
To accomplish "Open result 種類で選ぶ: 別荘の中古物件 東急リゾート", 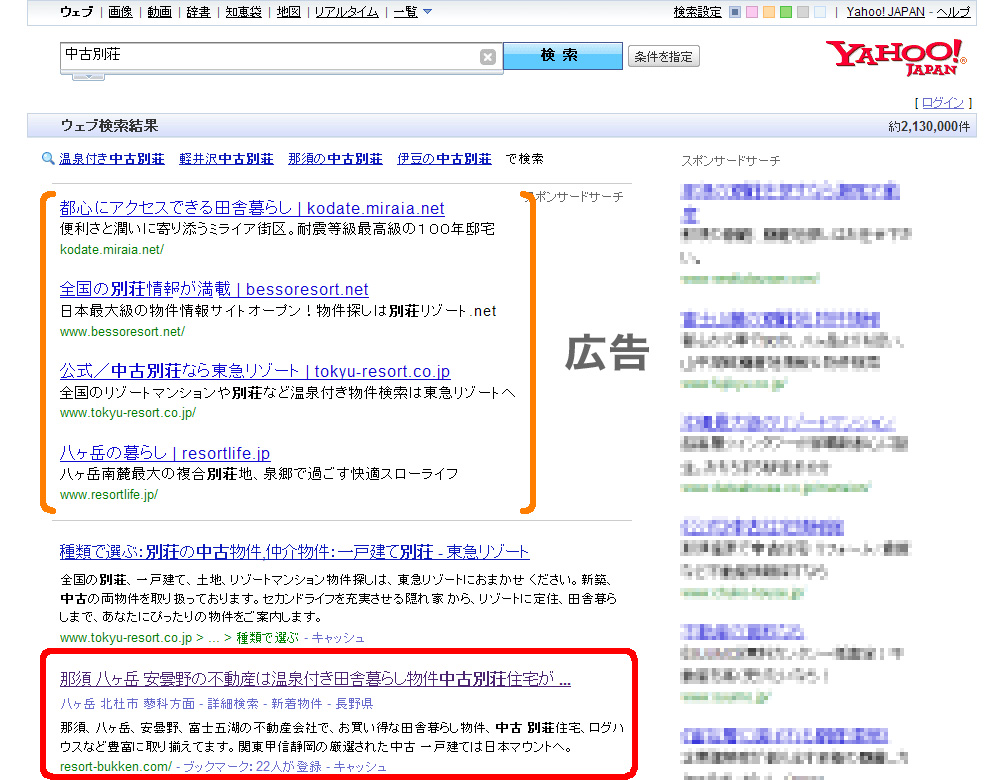I will tap(294, 551).
